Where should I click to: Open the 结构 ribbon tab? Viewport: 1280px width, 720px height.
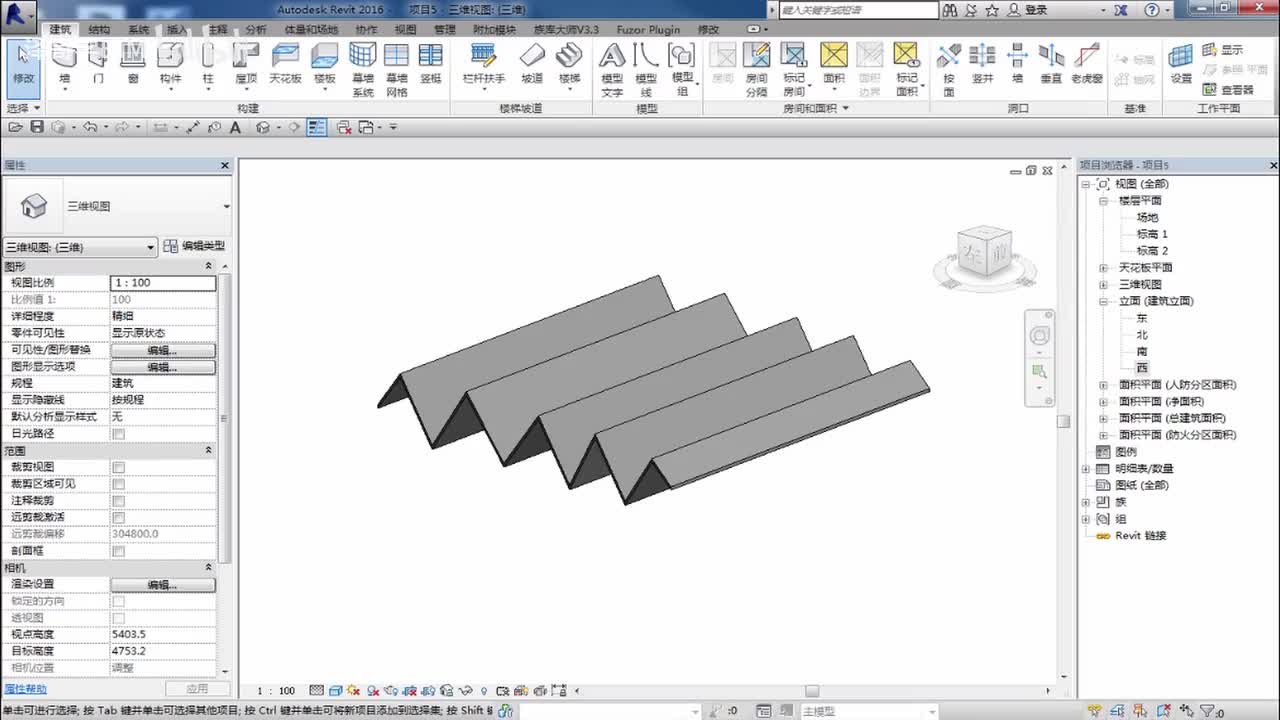[99, 30]
